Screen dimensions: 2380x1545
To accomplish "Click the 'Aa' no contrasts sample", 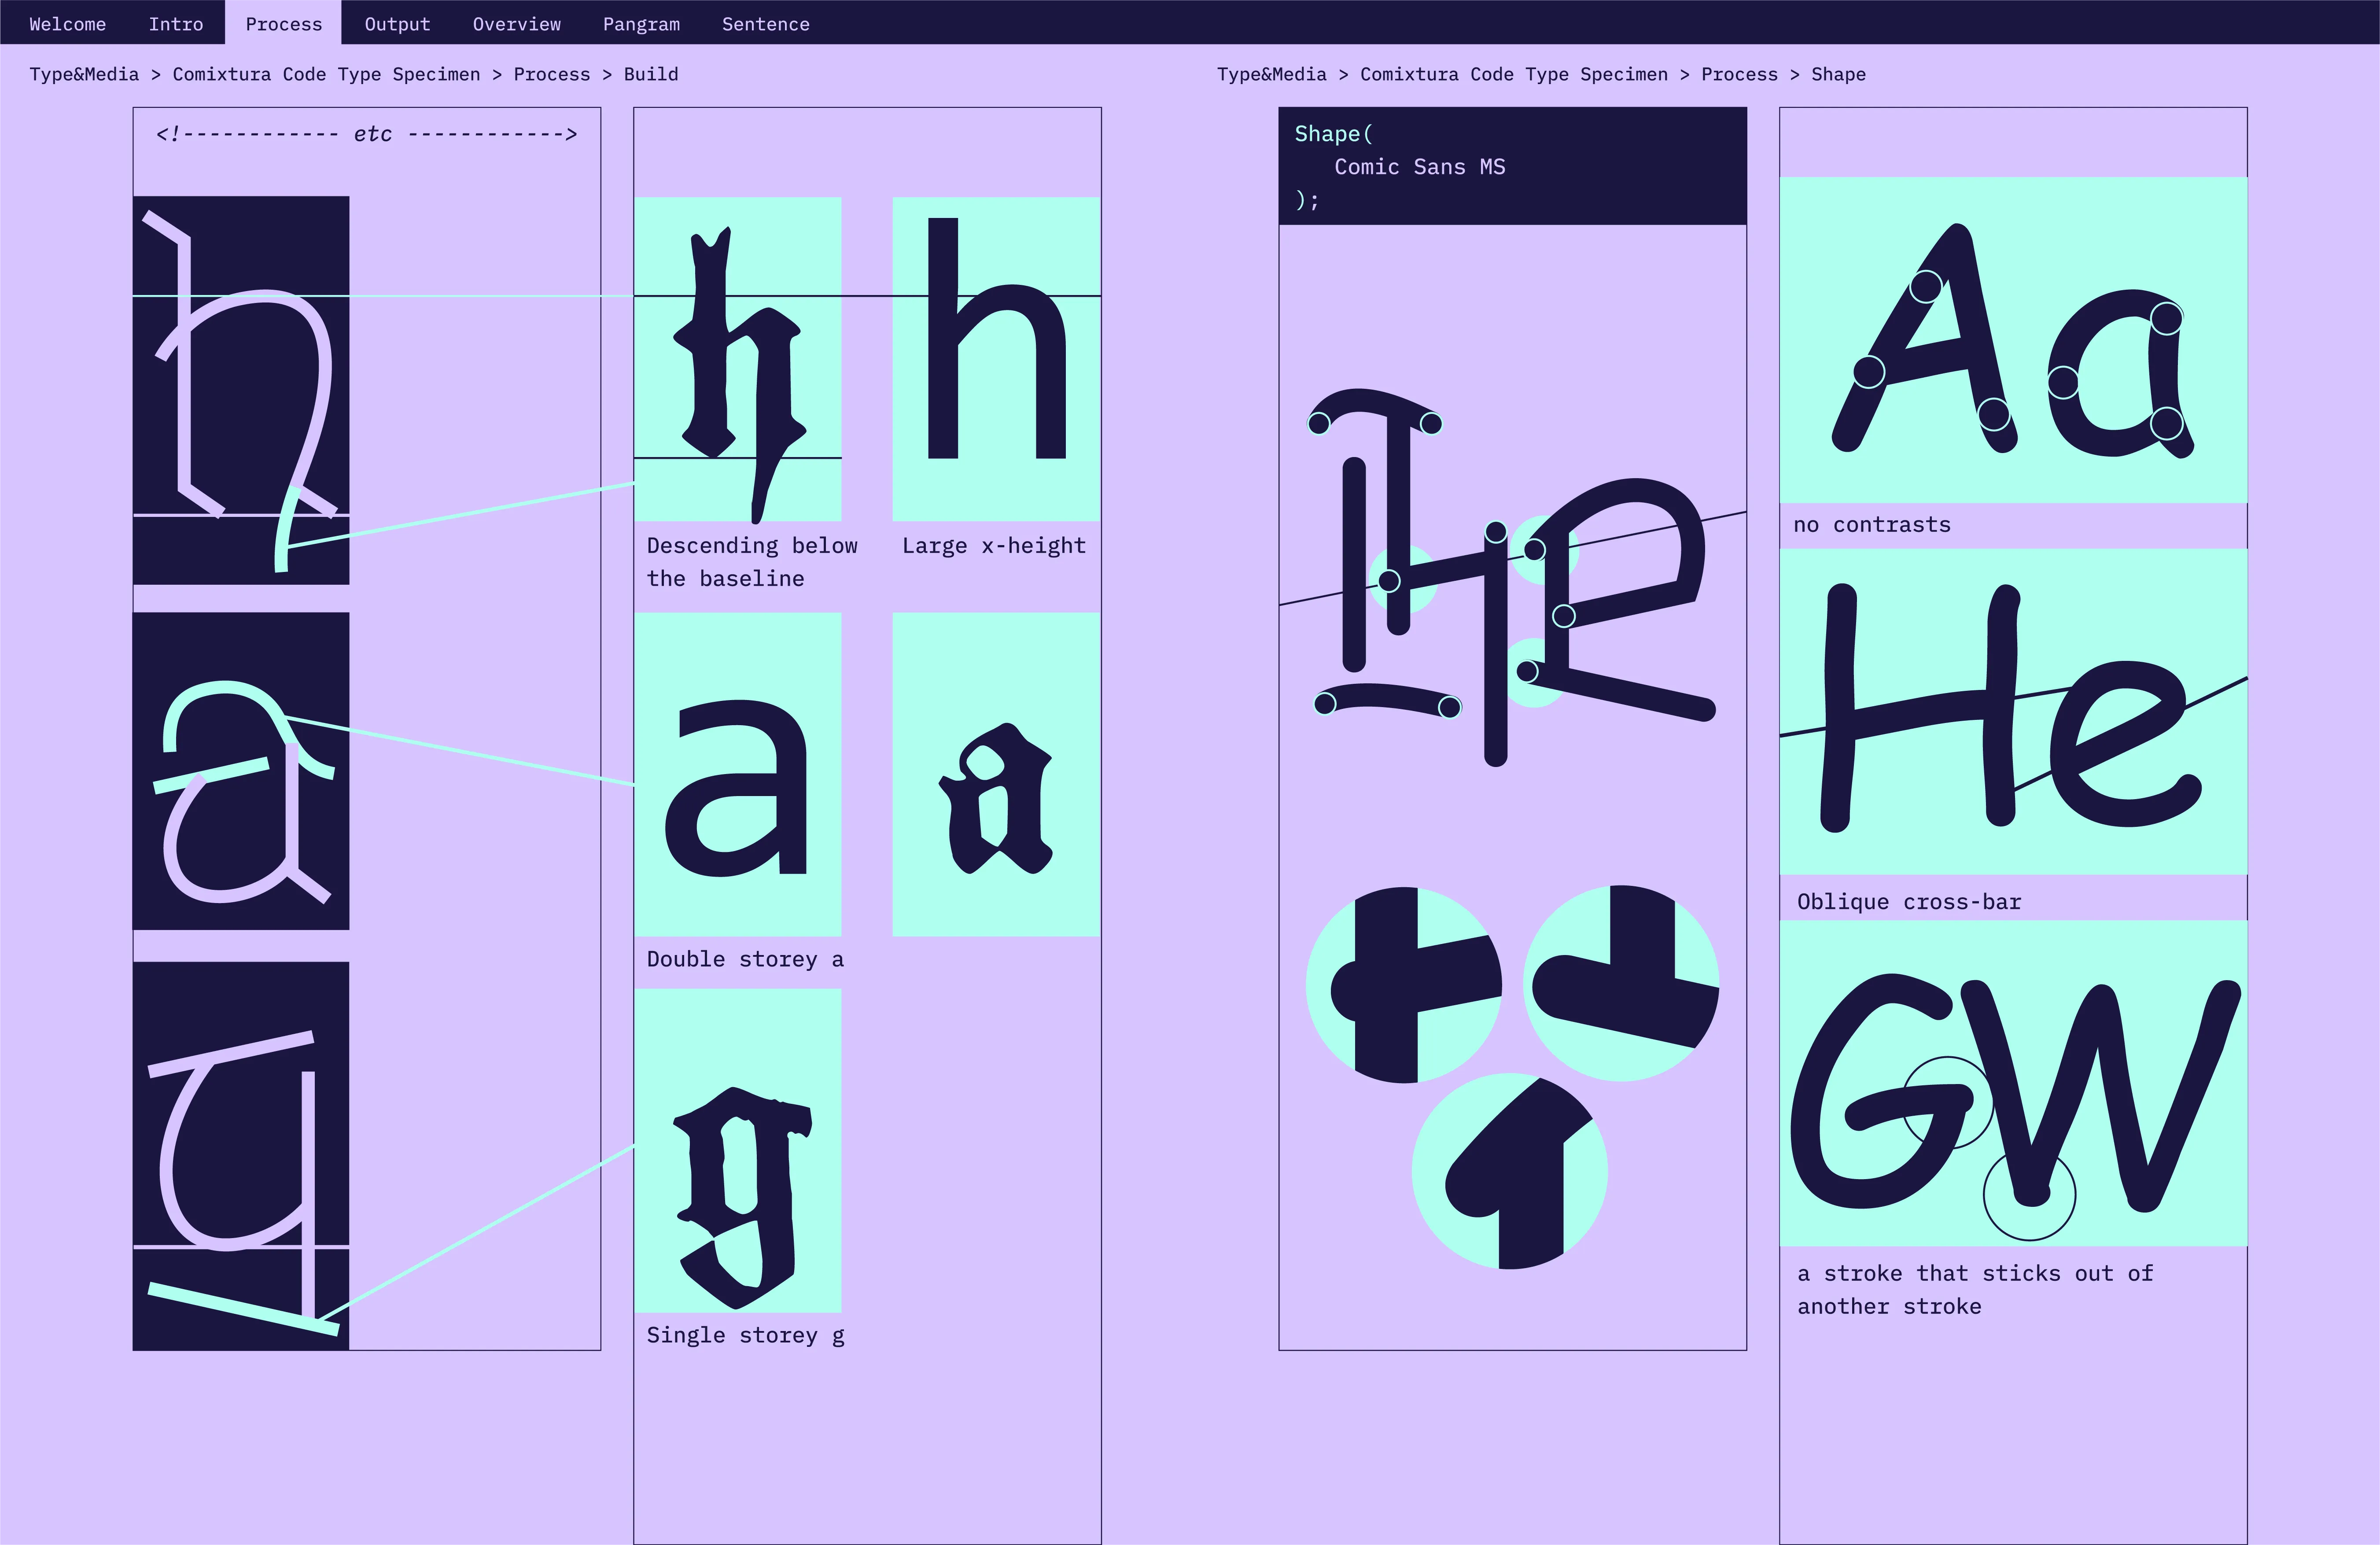I will (2013, 340).
